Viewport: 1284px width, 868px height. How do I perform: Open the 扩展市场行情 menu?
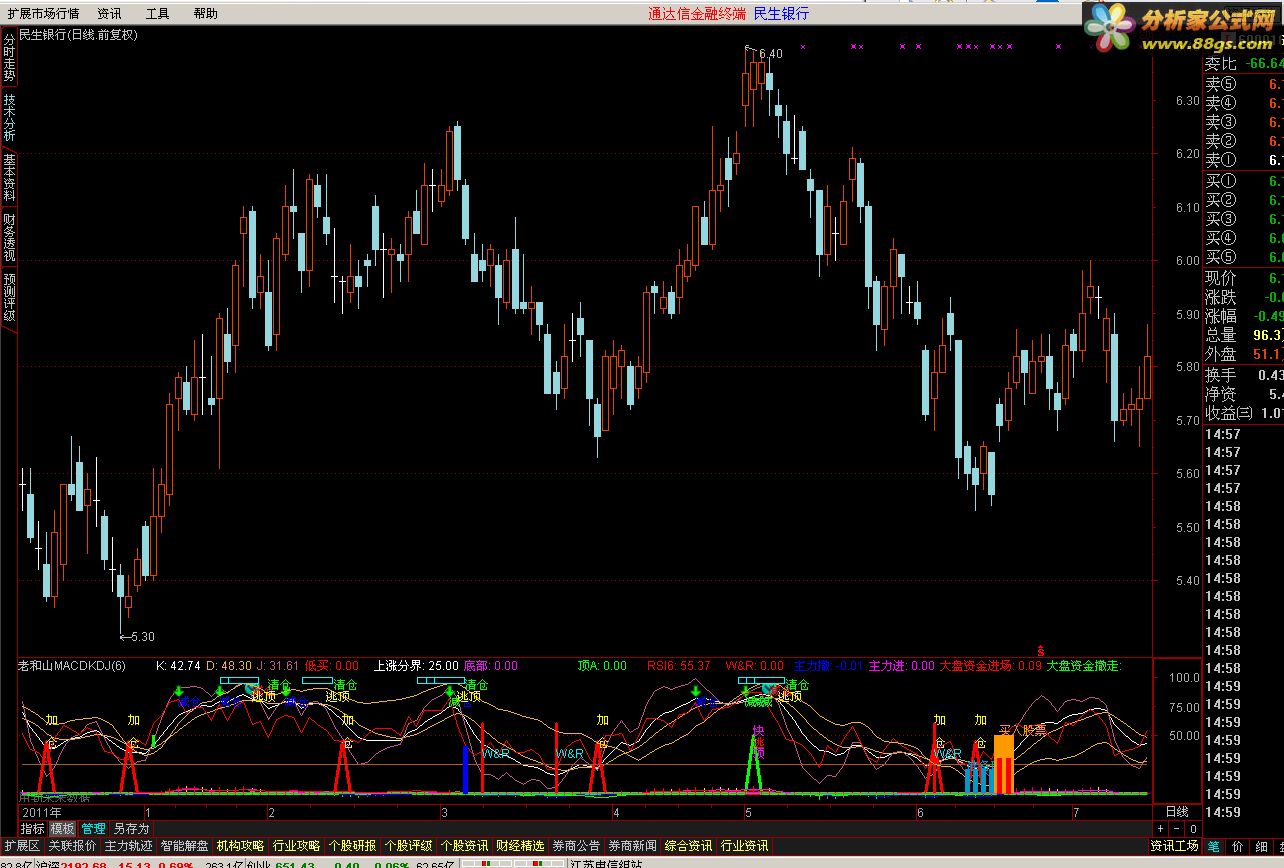[42, 13]
